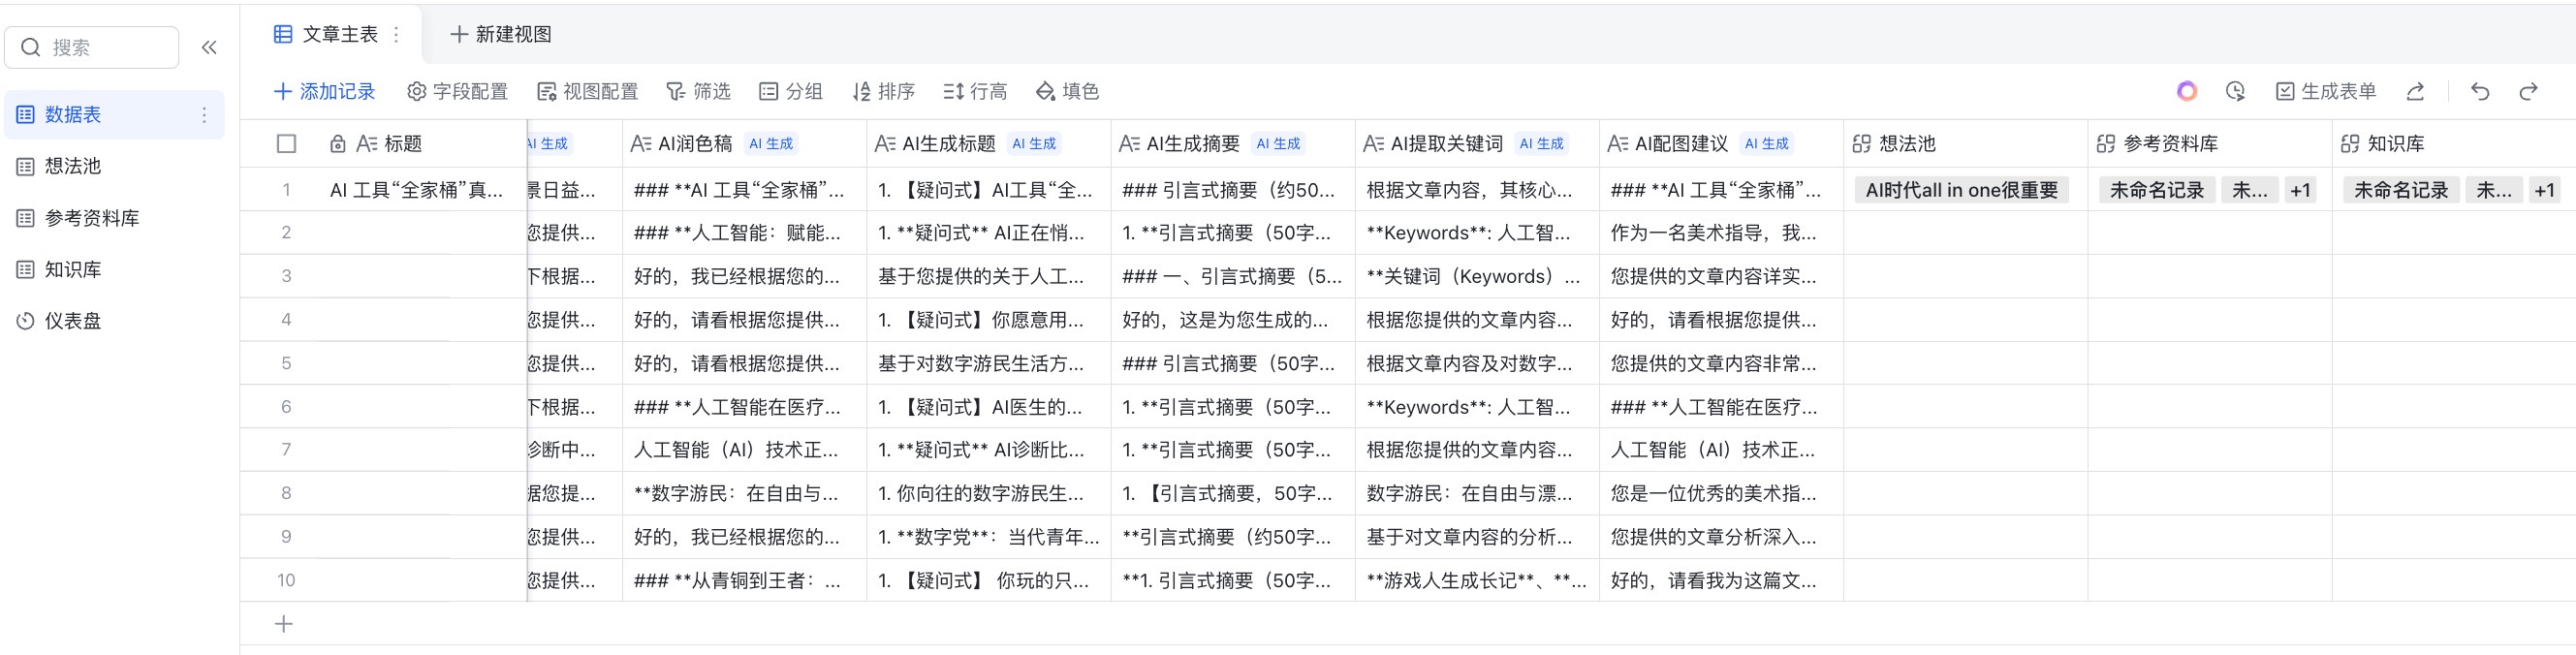Click the redo arrow icon
The image size is (2576, 655).
click(x=2528, y=92)
